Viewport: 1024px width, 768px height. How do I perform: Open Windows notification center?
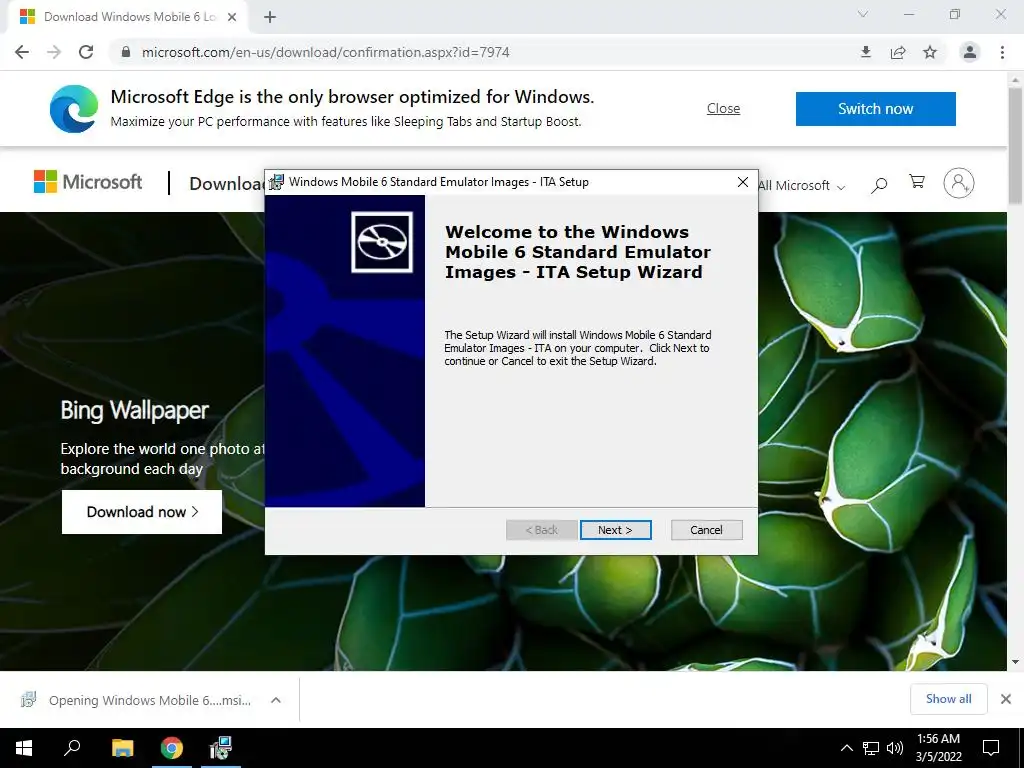pyautogui.click(x=991, y=748)
